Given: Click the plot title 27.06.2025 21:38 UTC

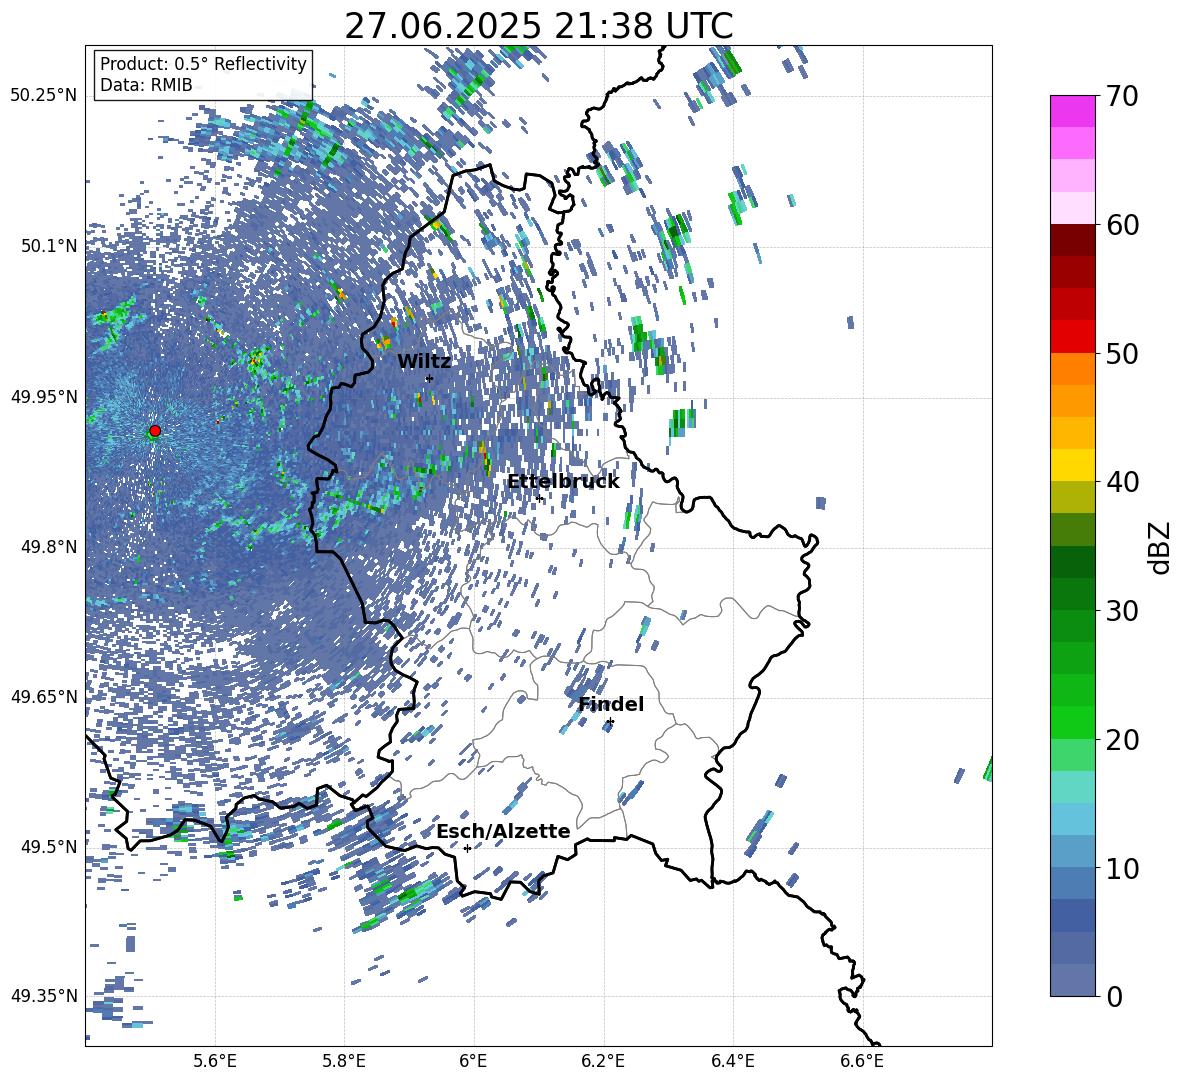Looking at the screenshot, I should [x=538, y=26].
